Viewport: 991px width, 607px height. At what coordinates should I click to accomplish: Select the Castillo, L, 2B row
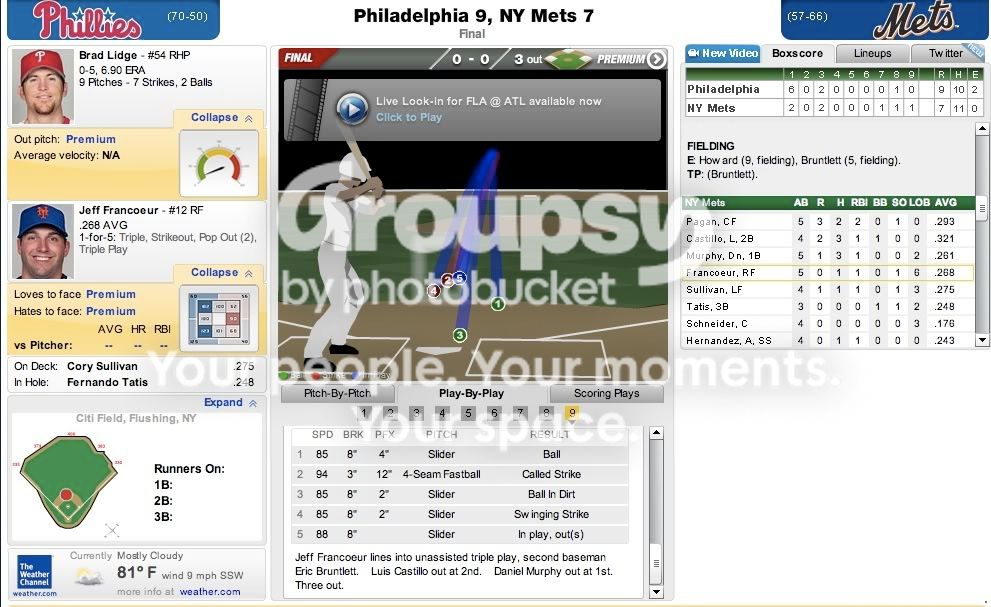click(829, 239)
